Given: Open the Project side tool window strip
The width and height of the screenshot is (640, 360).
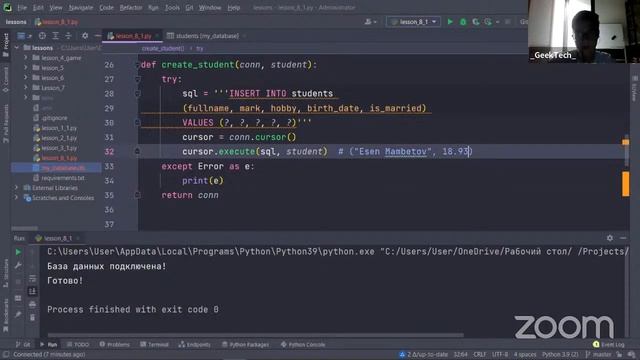Looking at the screenshot, I should coord(5,44).
